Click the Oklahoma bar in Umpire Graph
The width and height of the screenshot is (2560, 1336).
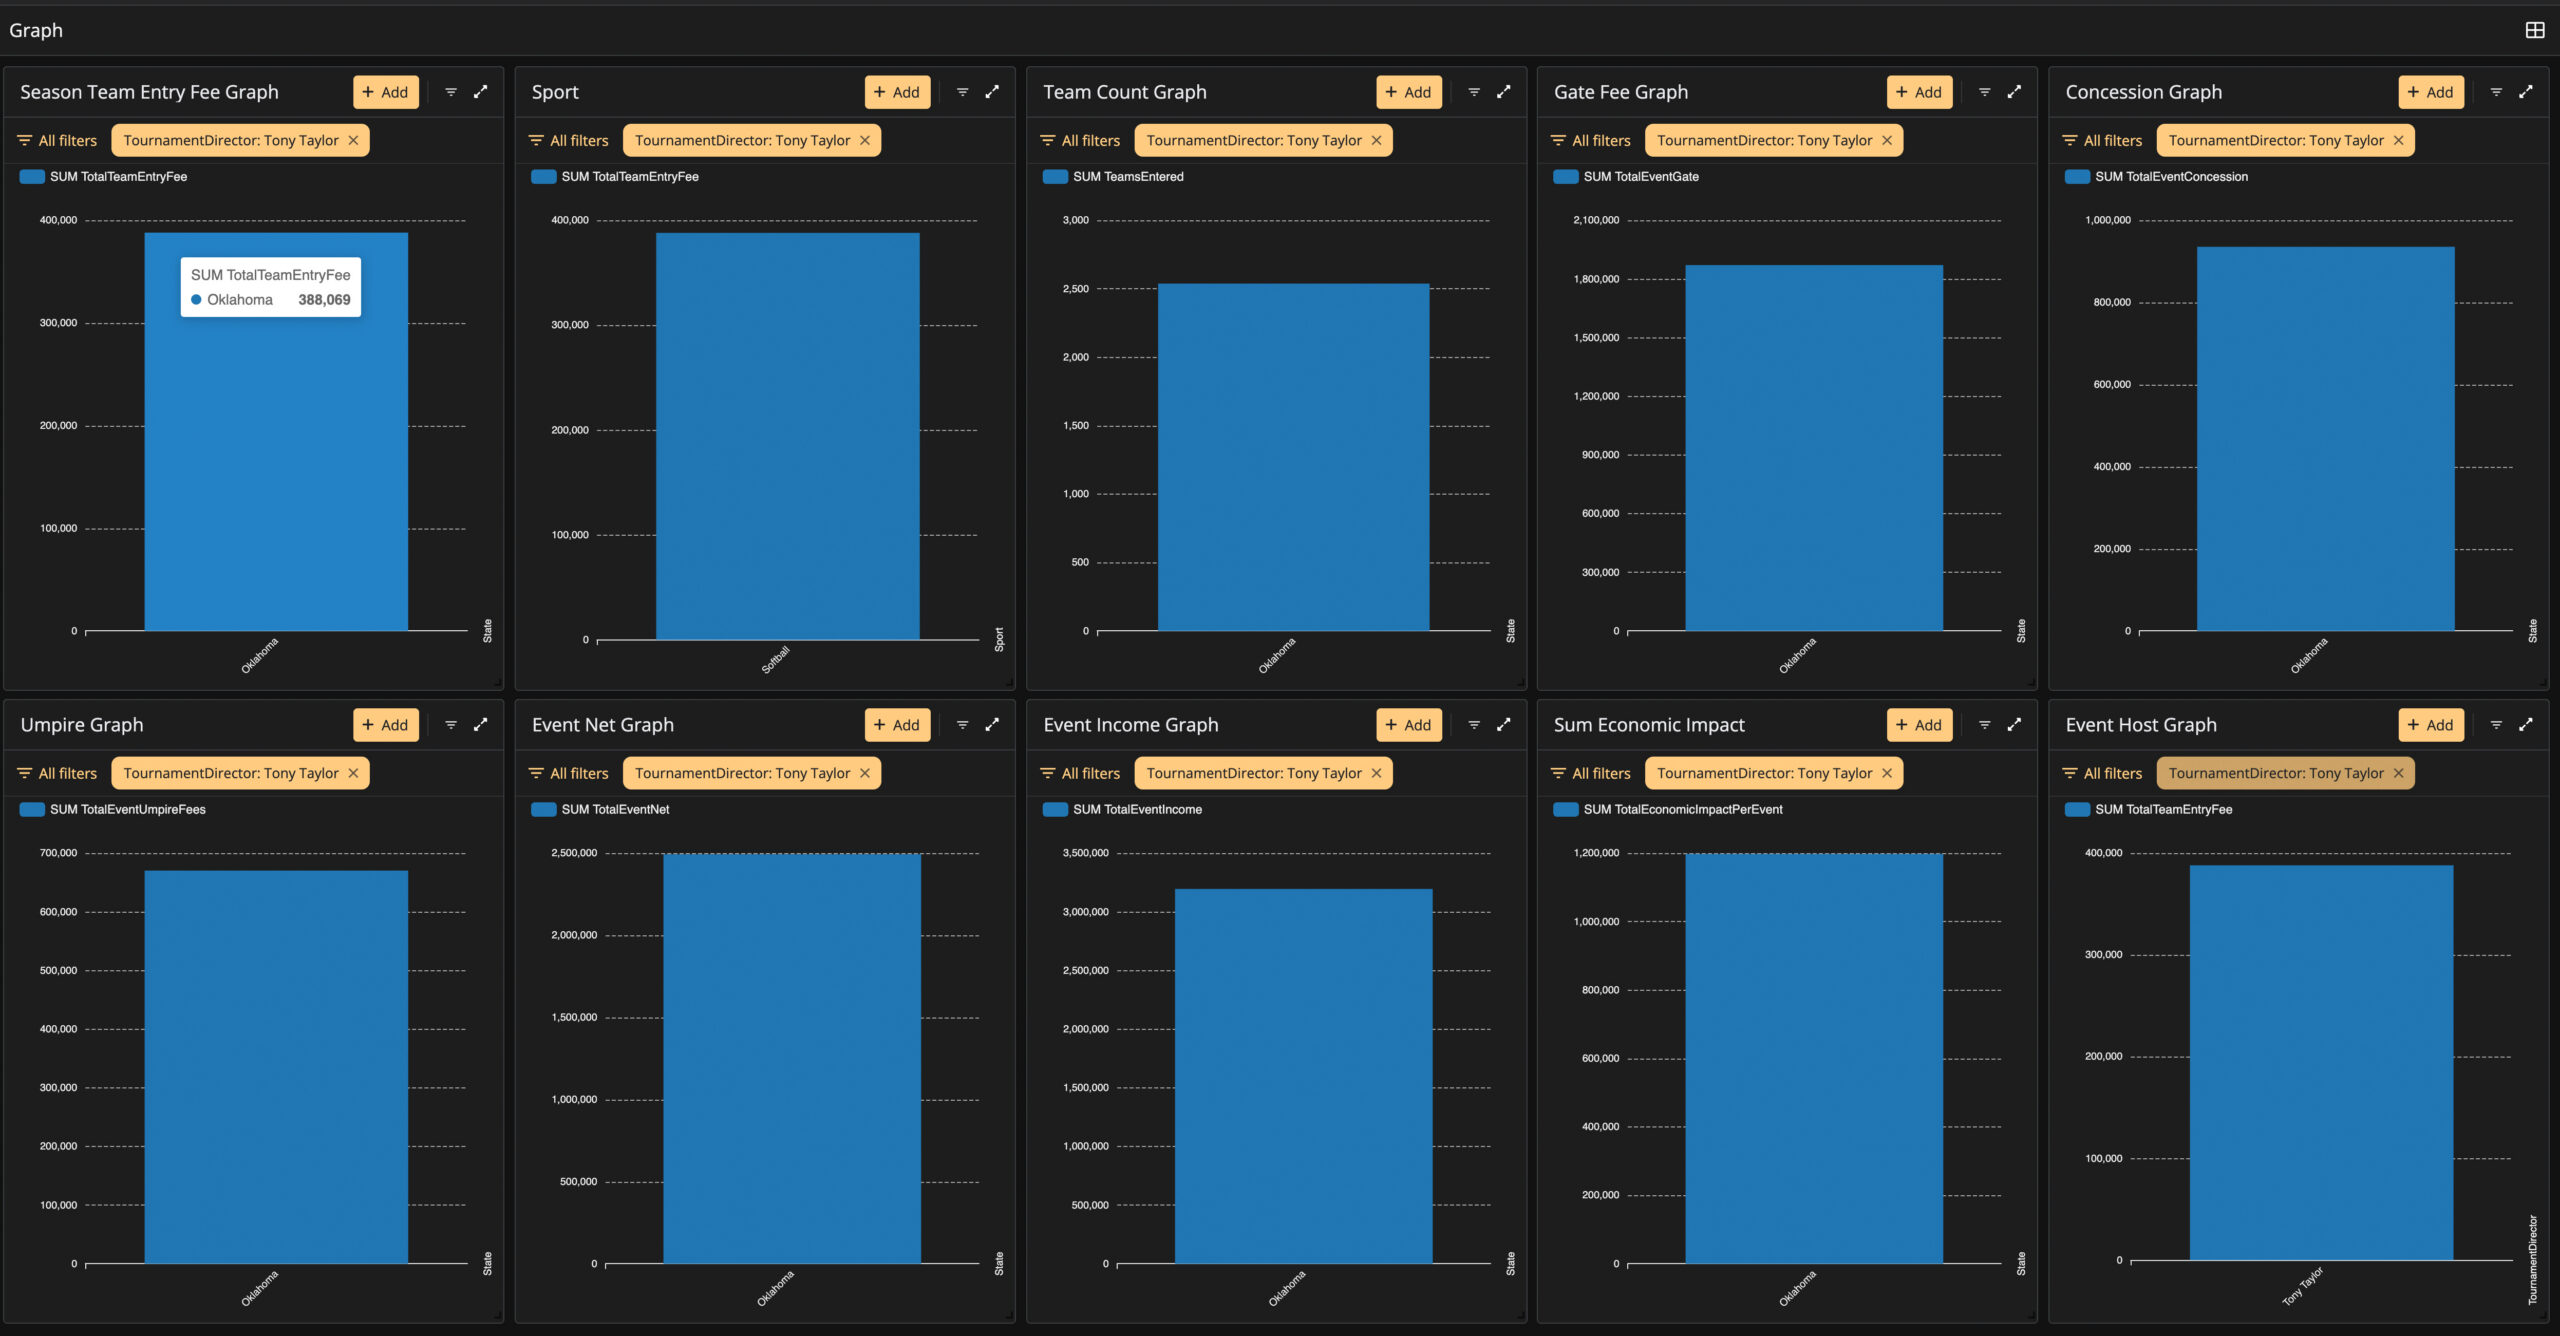coord(276,1067)
